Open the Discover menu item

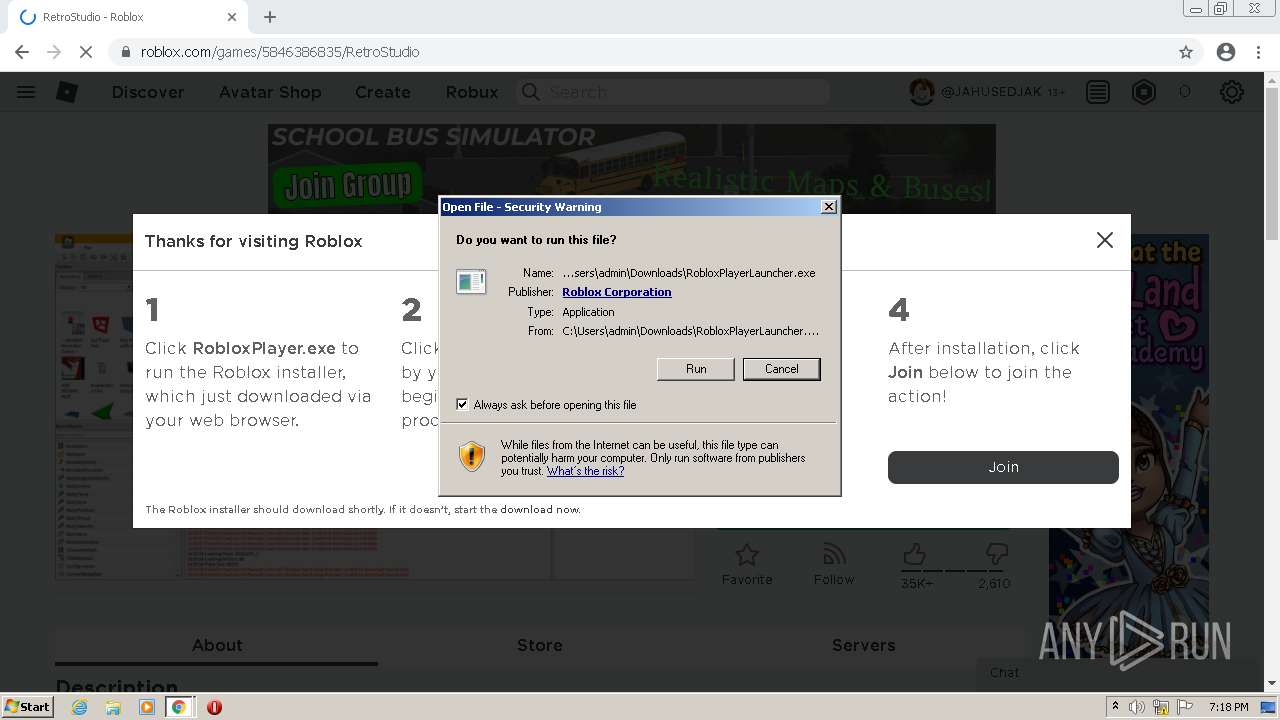click(x=148, y=92)
